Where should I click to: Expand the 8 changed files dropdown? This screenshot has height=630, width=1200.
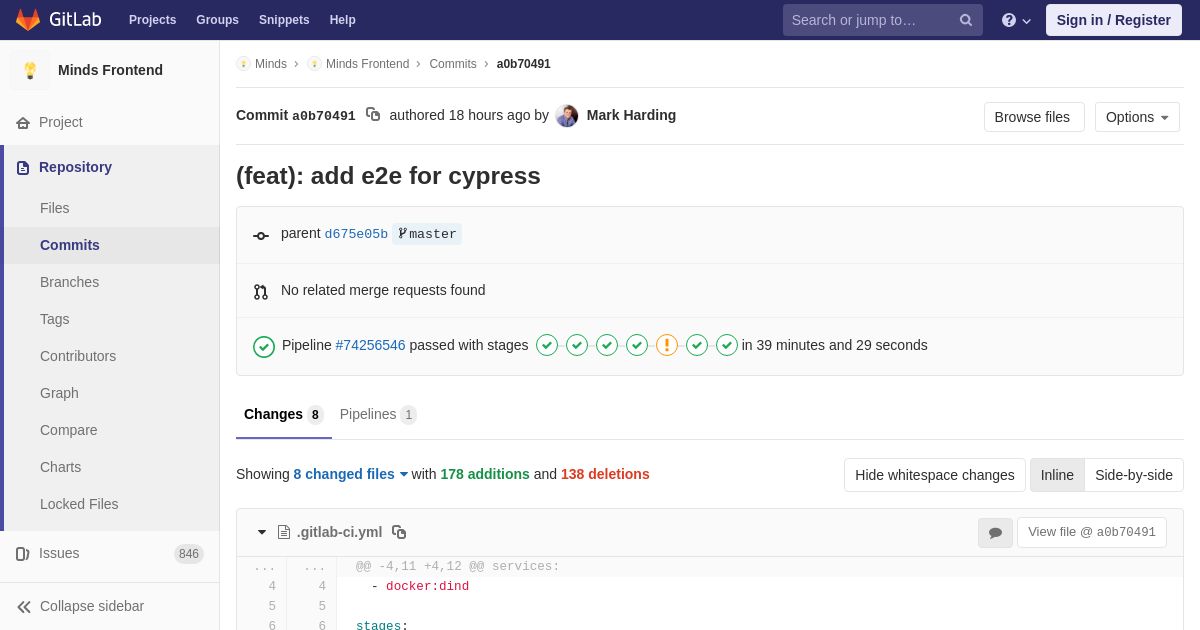[351, 474]
